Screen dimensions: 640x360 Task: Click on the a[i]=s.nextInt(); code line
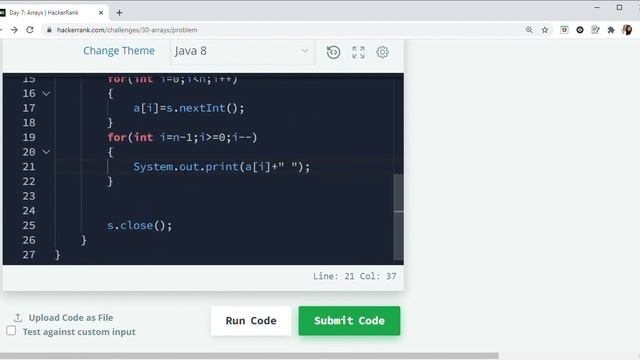pyautogui.click(x=189, y=108)
